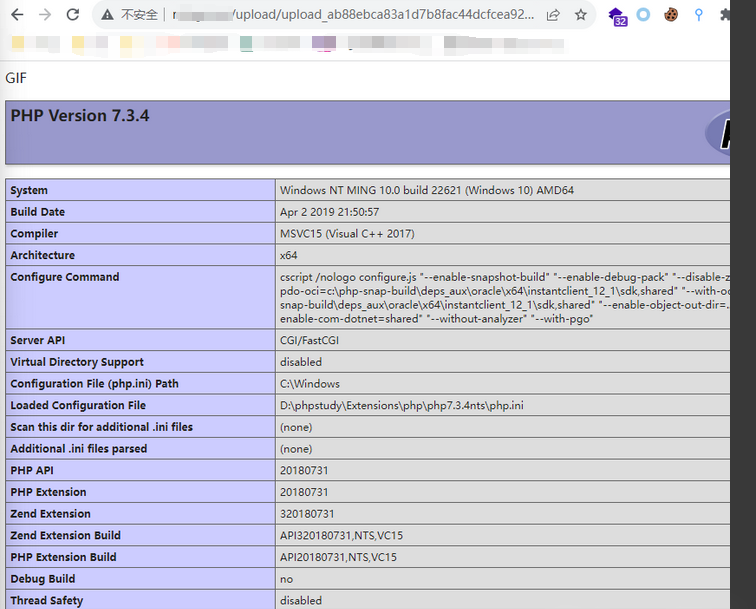
Task: Open the extensions puzzle piece icon
Action: point(725,15)
